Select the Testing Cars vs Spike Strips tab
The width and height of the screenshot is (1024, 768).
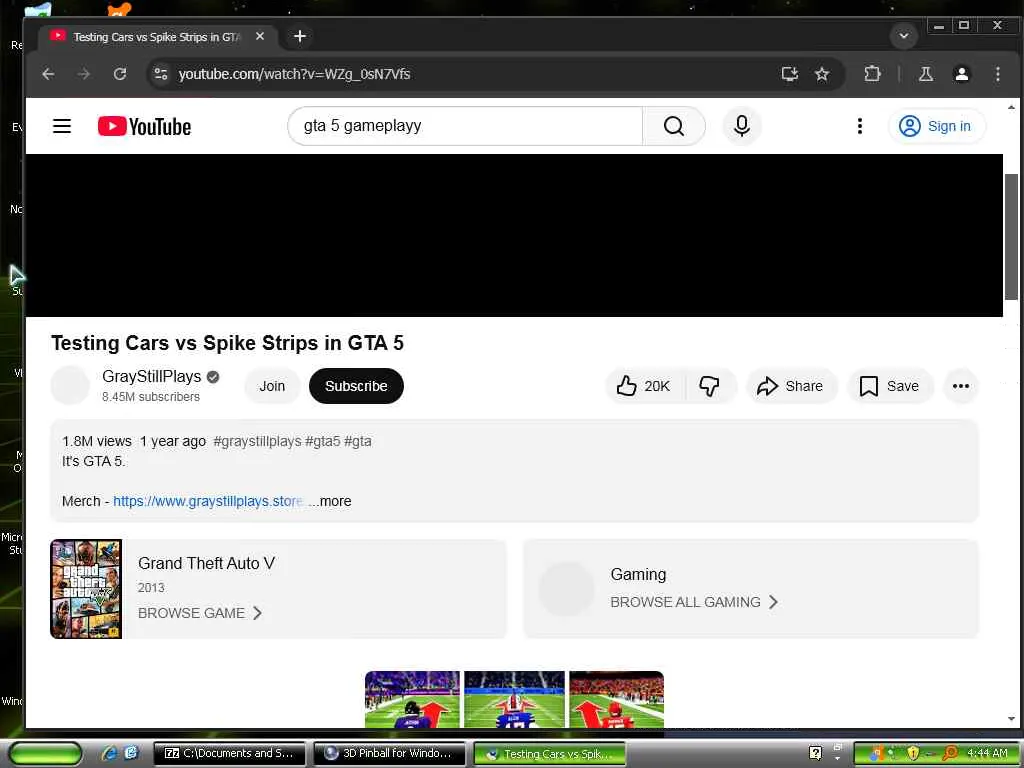157,37
